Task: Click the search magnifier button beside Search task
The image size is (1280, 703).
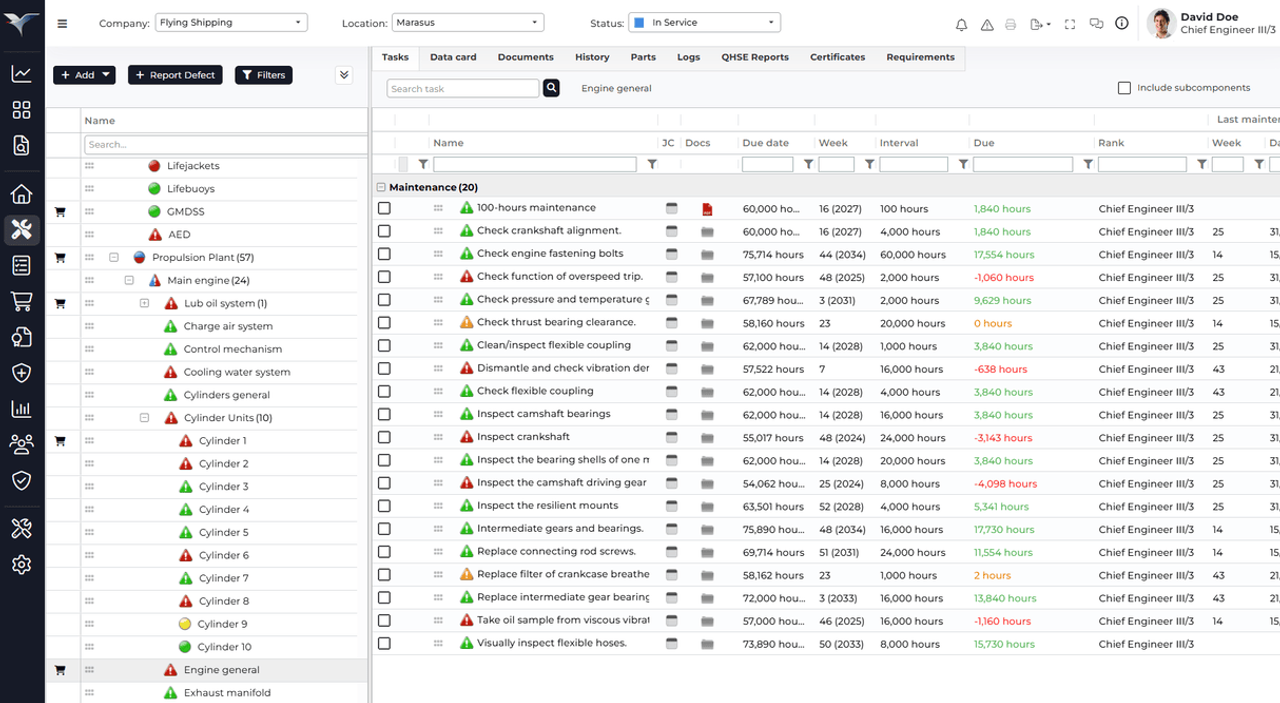Action: [x=551, y=88]
